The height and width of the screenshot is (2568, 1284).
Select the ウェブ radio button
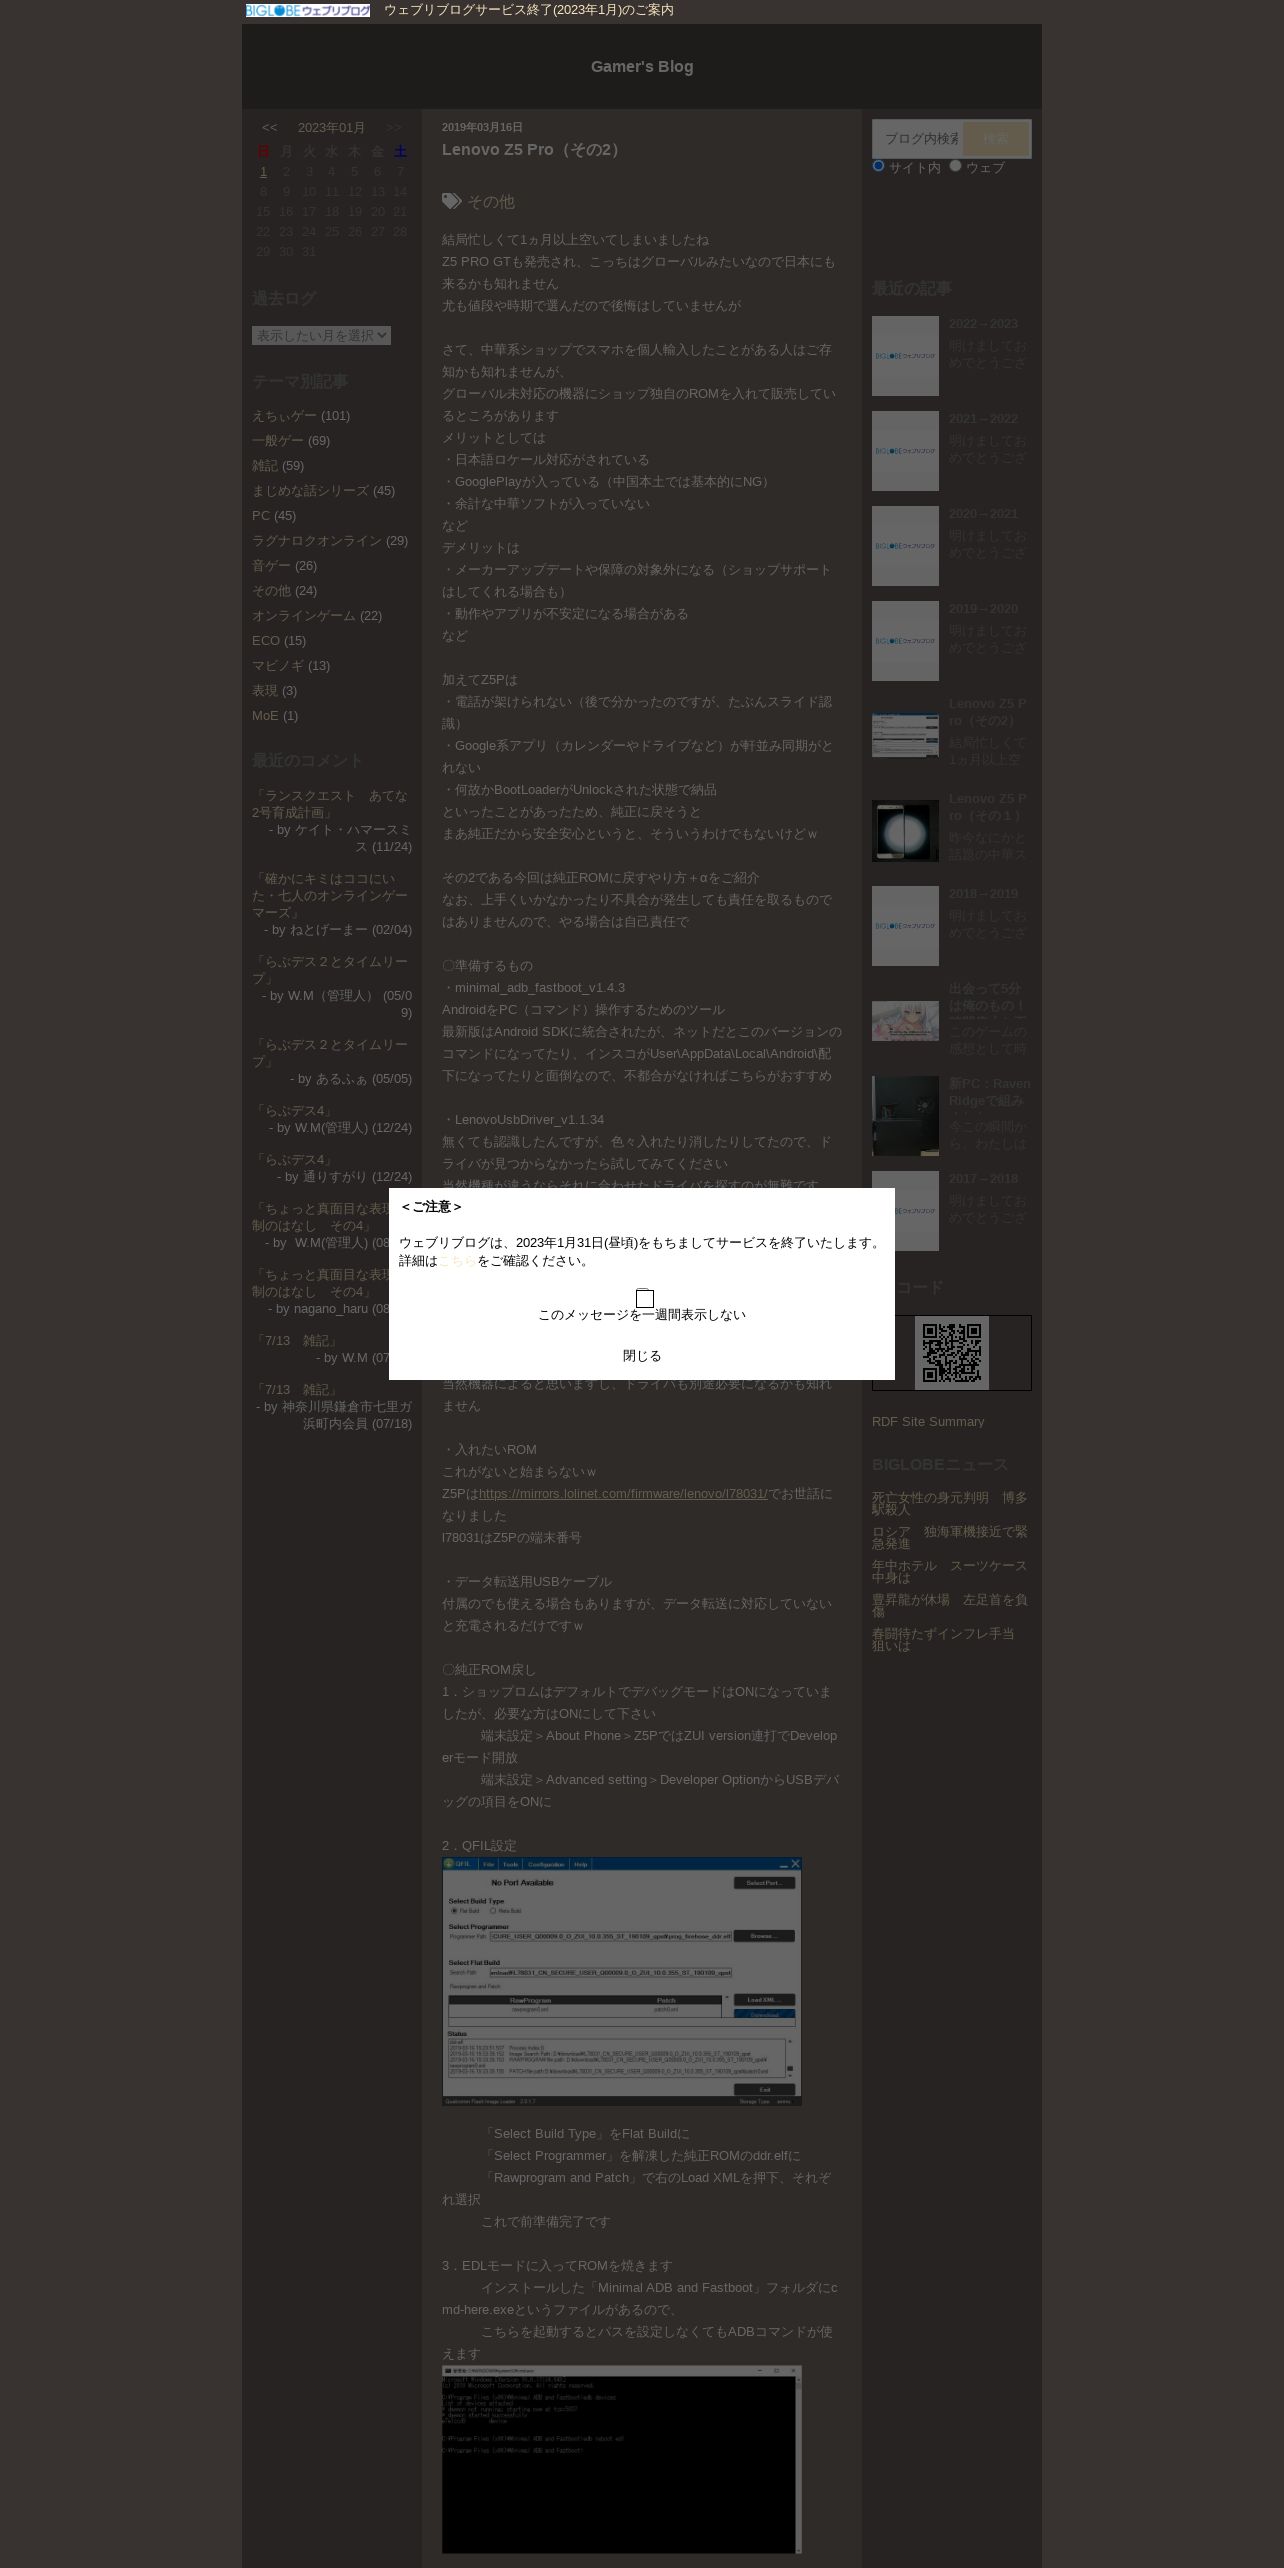[x=955, y=166]
